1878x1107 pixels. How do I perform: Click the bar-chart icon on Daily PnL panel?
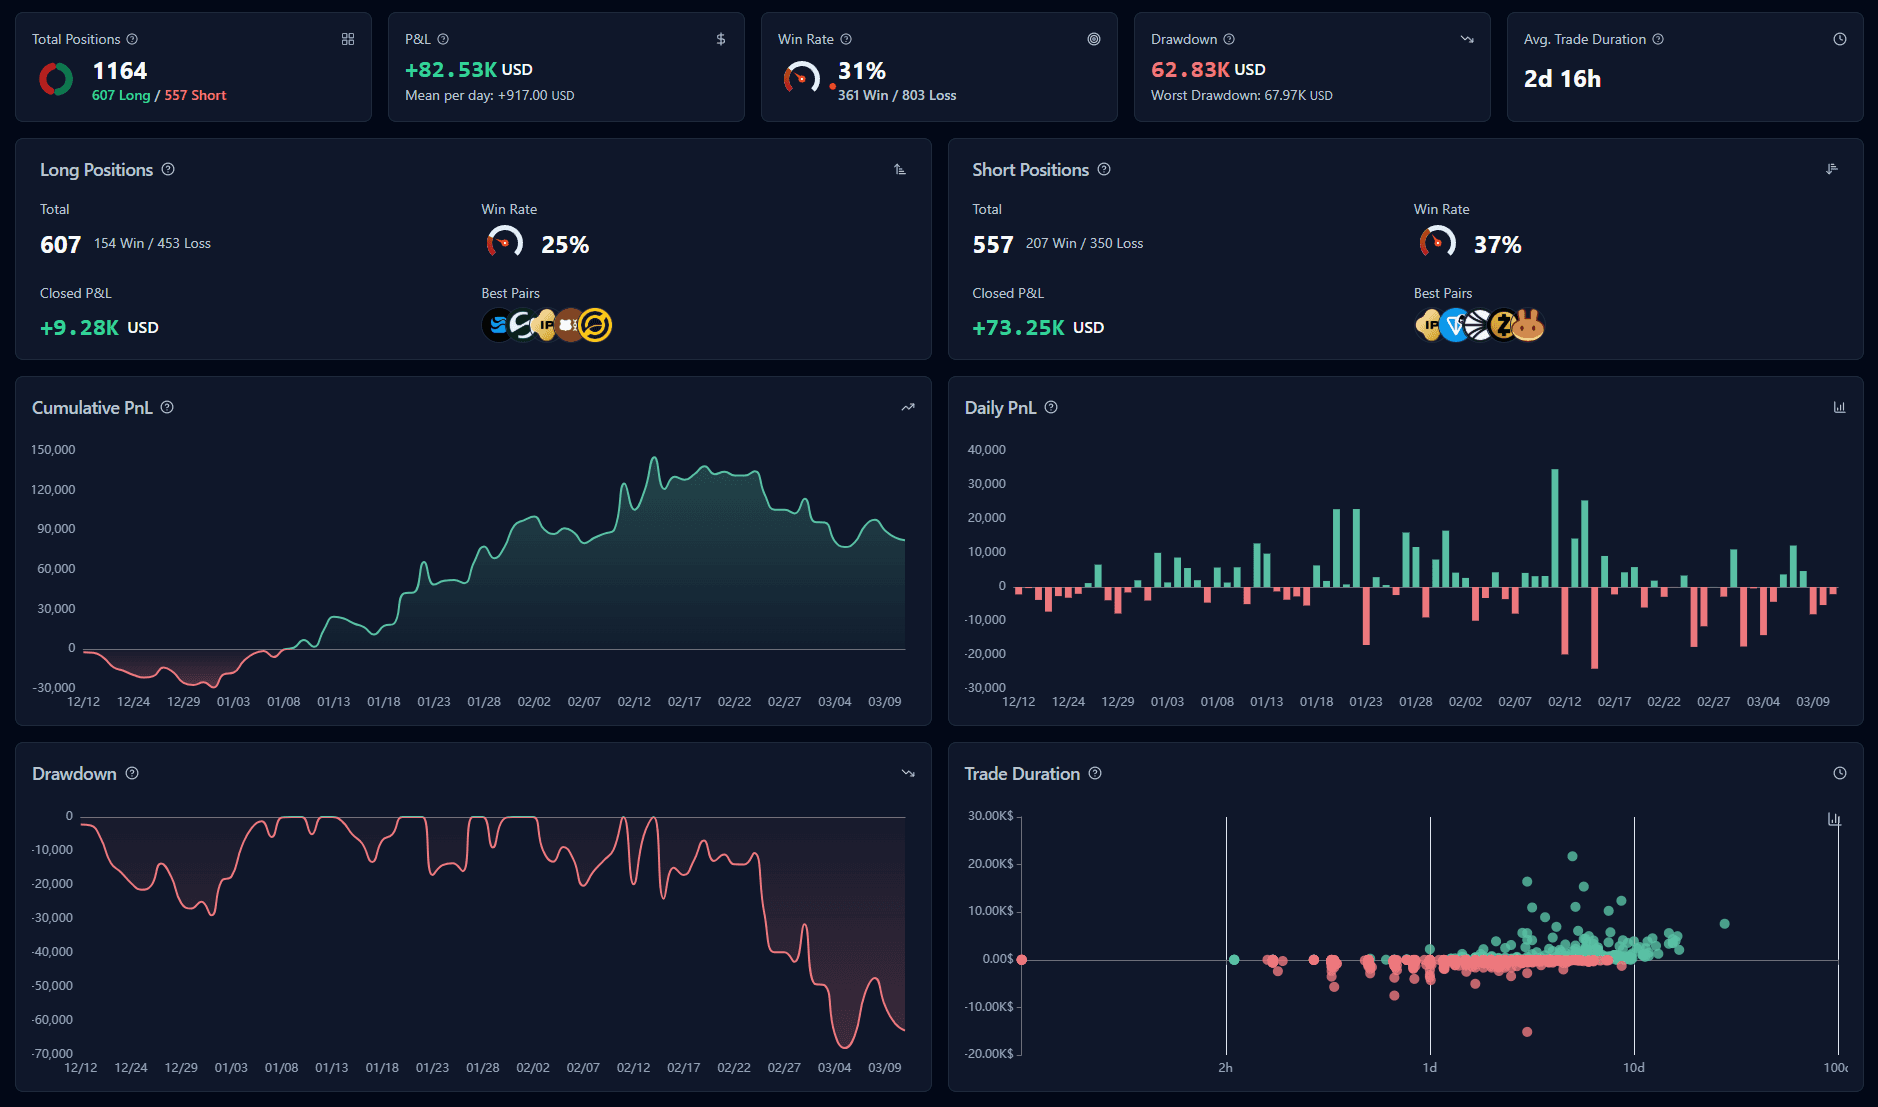coord(1840,407)
